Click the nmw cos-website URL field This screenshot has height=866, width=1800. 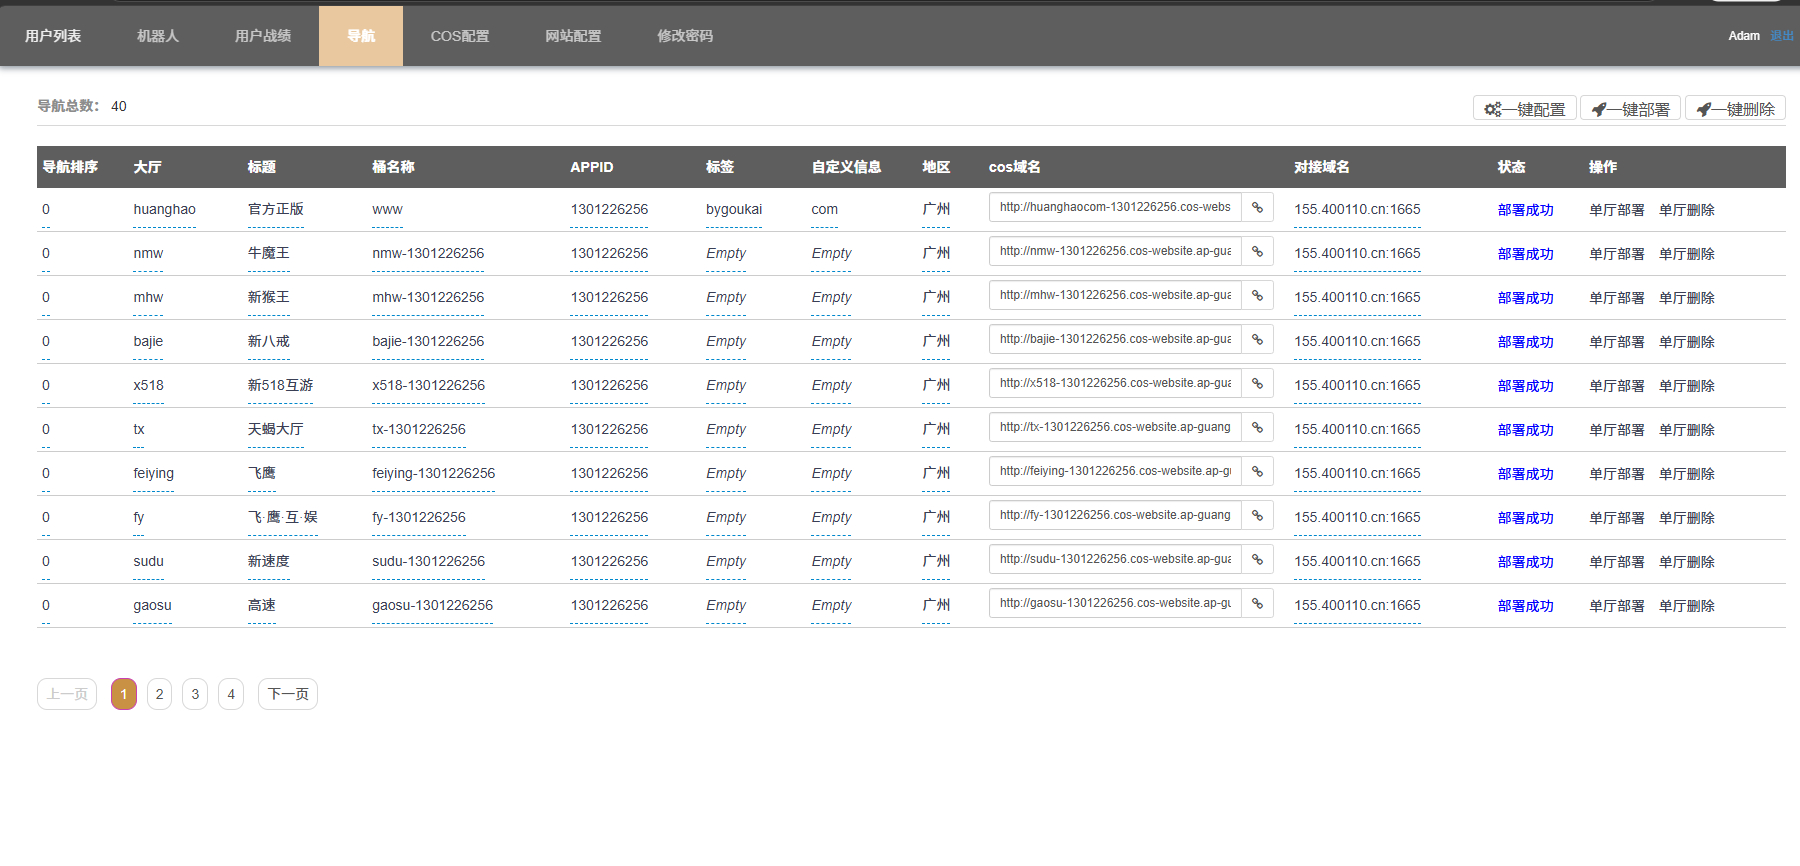(1115, 252)
